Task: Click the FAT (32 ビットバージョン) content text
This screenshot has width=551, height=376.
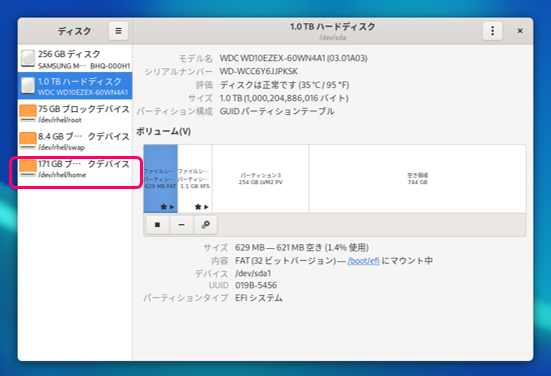Action: 286,261
